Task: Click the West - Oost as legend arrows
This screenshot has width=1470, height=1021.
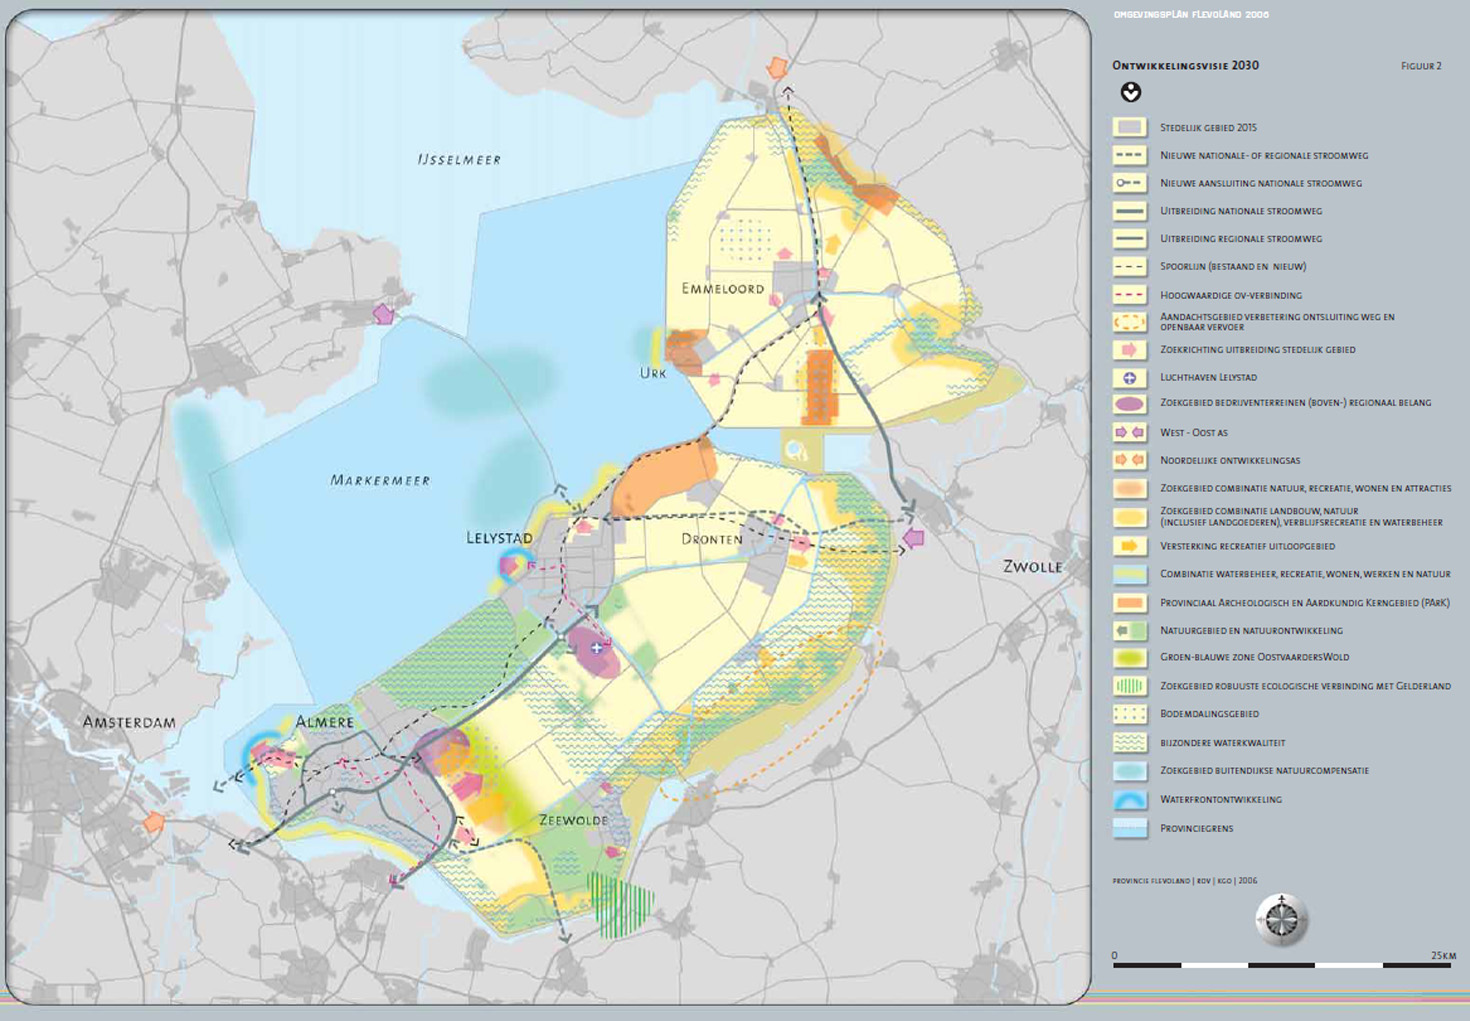Action: click(1130, 432)
